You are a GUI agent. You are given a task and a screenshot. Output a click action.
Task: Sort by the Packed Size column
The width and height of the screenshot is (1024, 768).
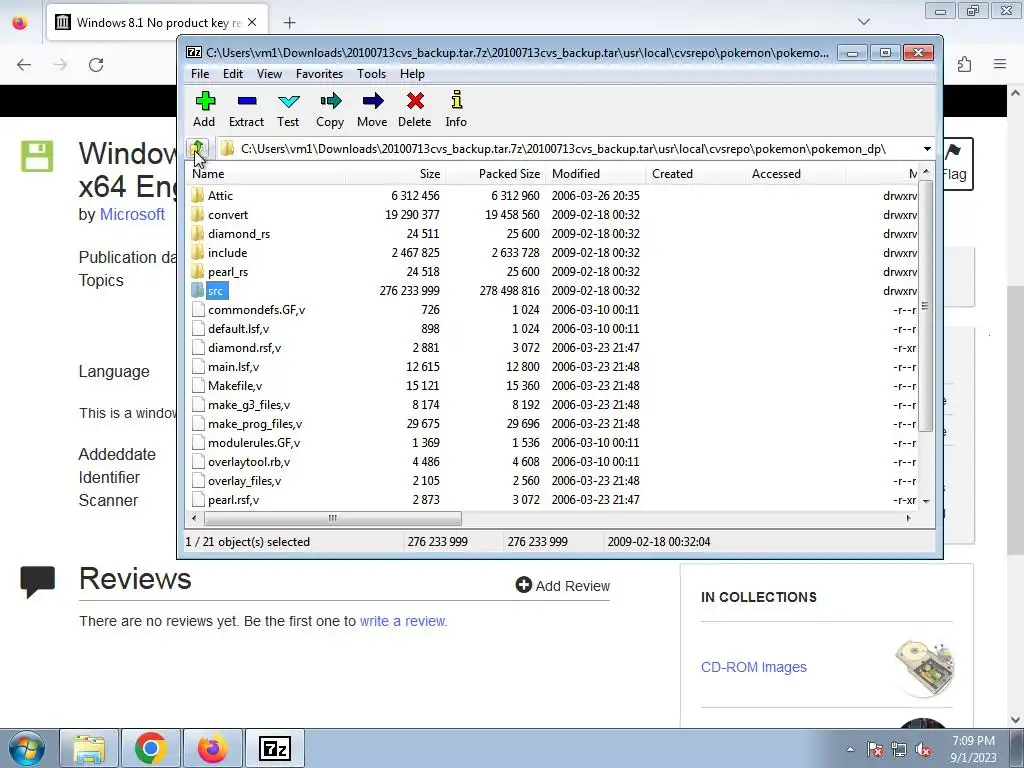495,174
